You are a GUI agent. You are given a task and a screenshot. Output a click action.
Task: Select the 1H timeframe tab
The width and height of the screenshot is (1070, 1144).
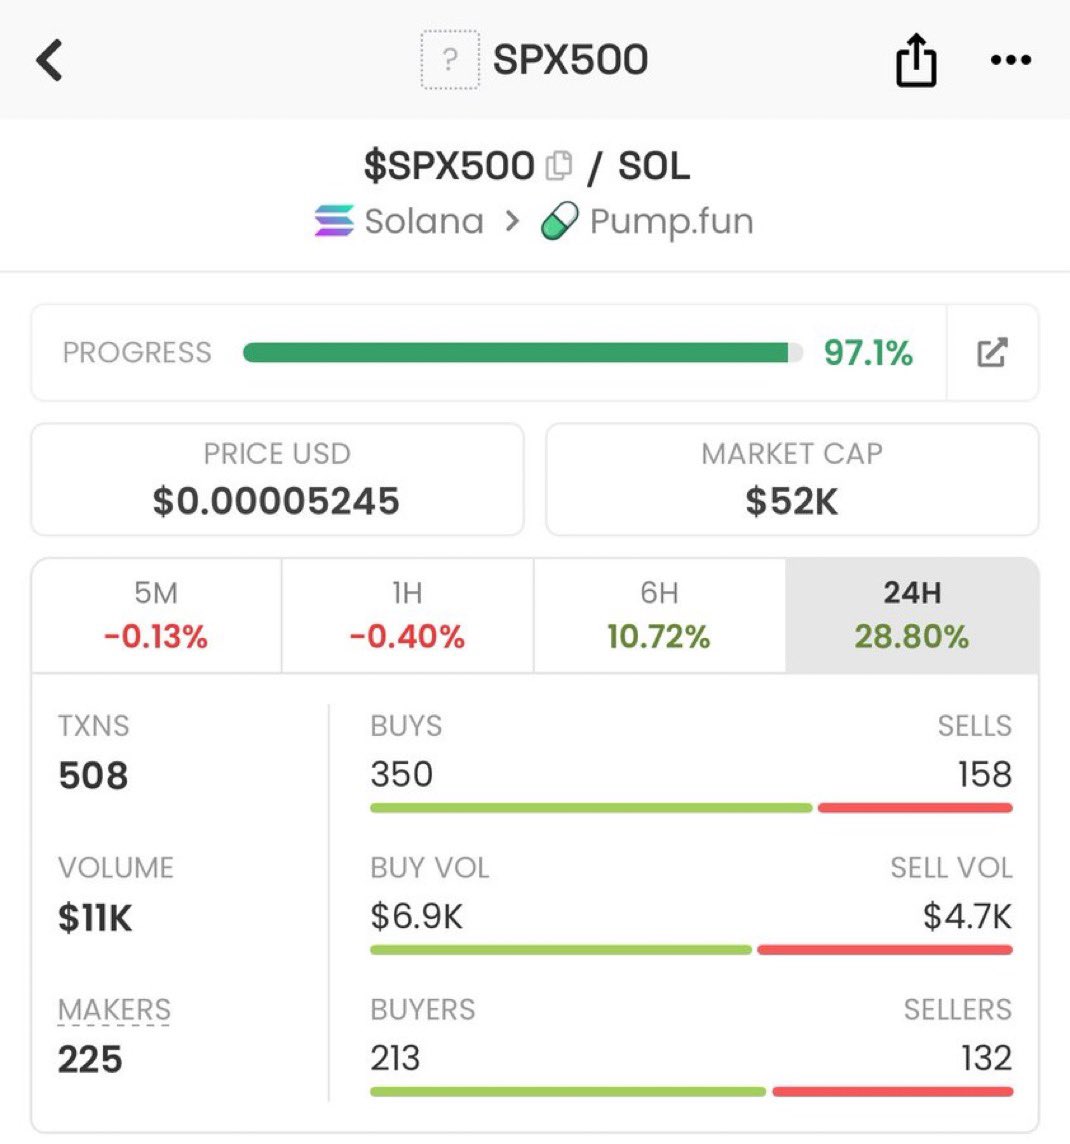(x=407, y=615)
